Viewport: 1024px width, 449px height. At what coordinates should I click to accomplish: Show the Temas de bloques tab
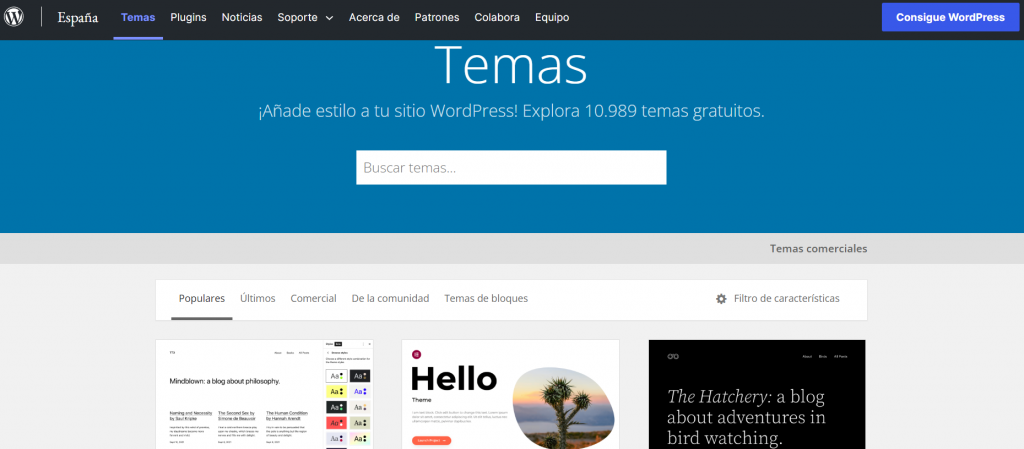pos(486,298)
